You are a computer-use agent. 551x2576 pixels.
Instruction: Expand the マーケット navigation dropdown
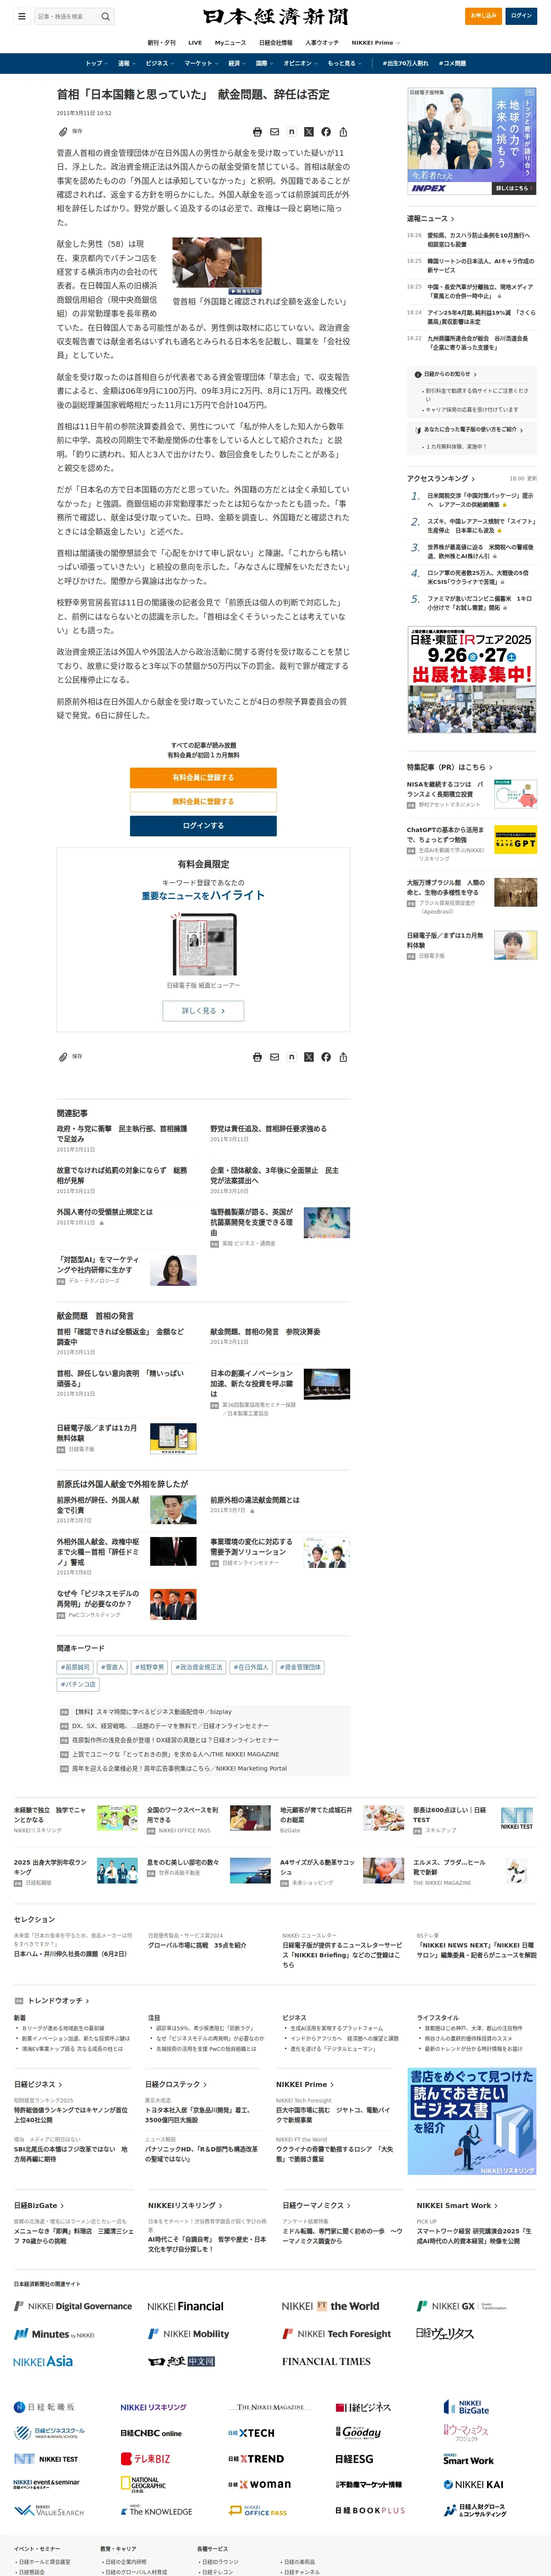(x=201, y=63)
